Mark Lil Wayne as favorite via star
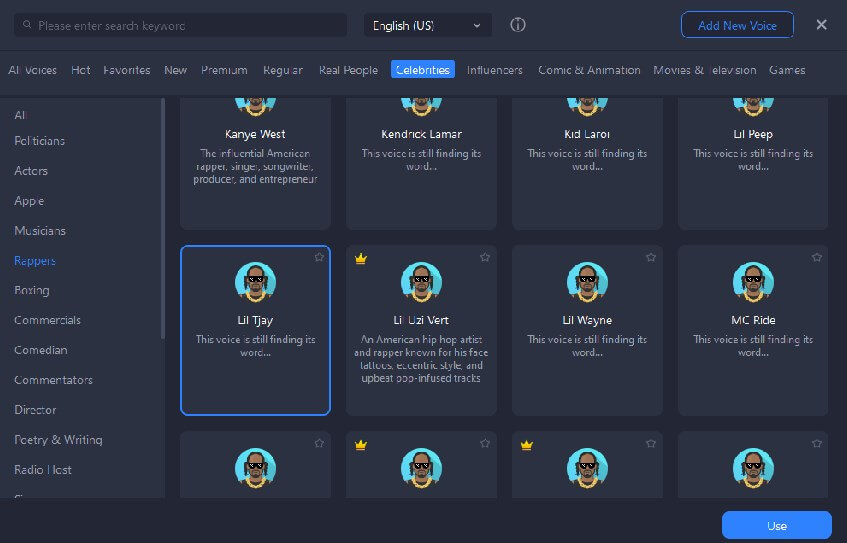 (x=651, y=257)
